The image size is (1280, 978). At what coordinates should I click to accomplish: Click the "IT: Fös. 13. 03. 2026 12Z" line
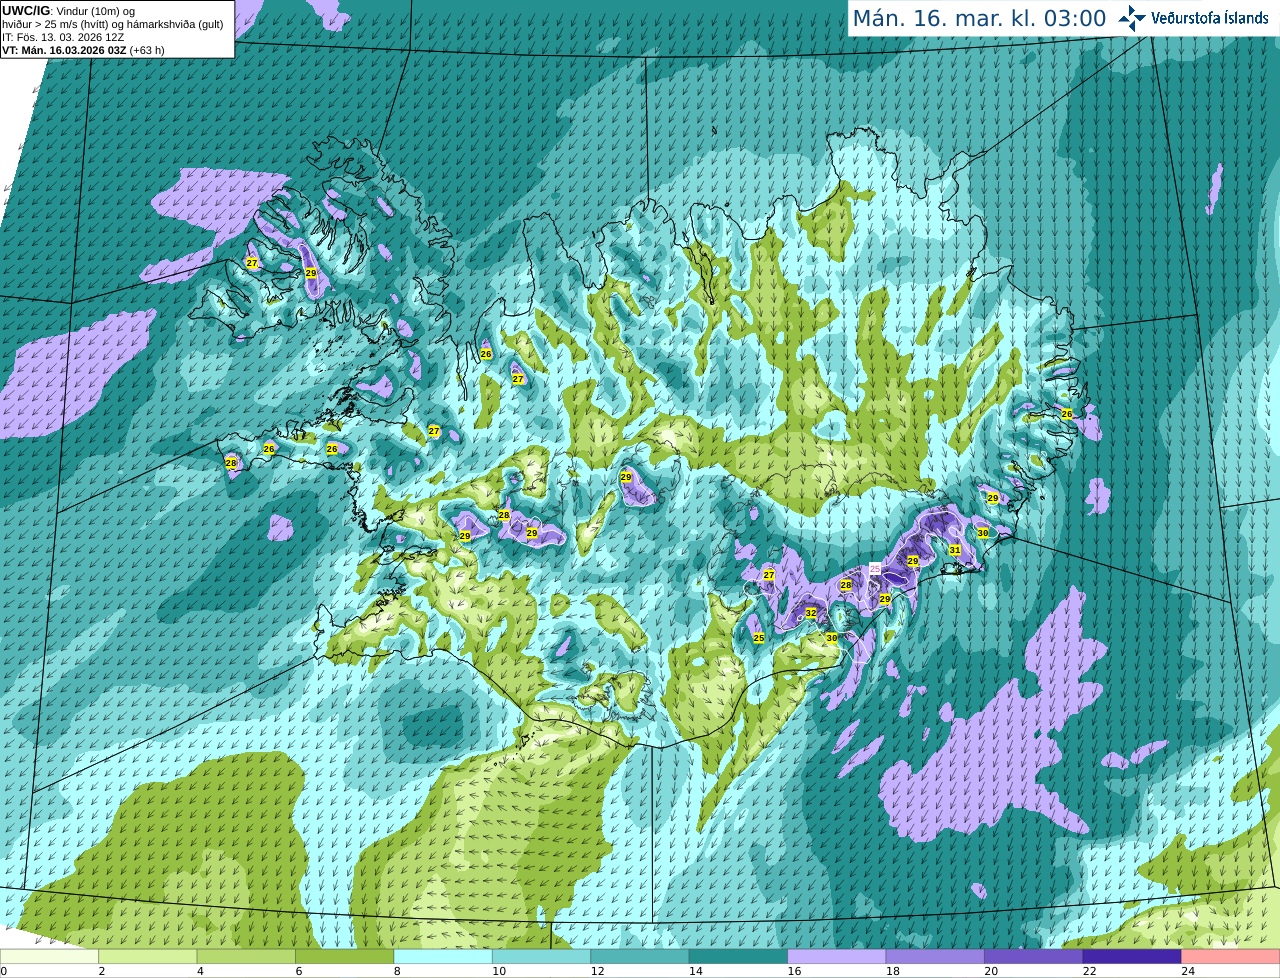point(63,37)
